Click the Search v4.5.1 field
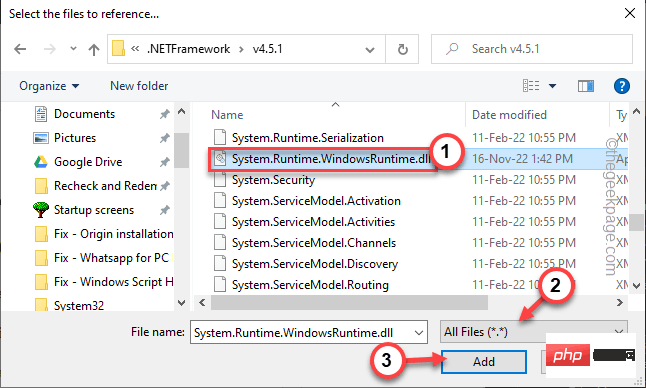646x388 pixels. (531, 49)
